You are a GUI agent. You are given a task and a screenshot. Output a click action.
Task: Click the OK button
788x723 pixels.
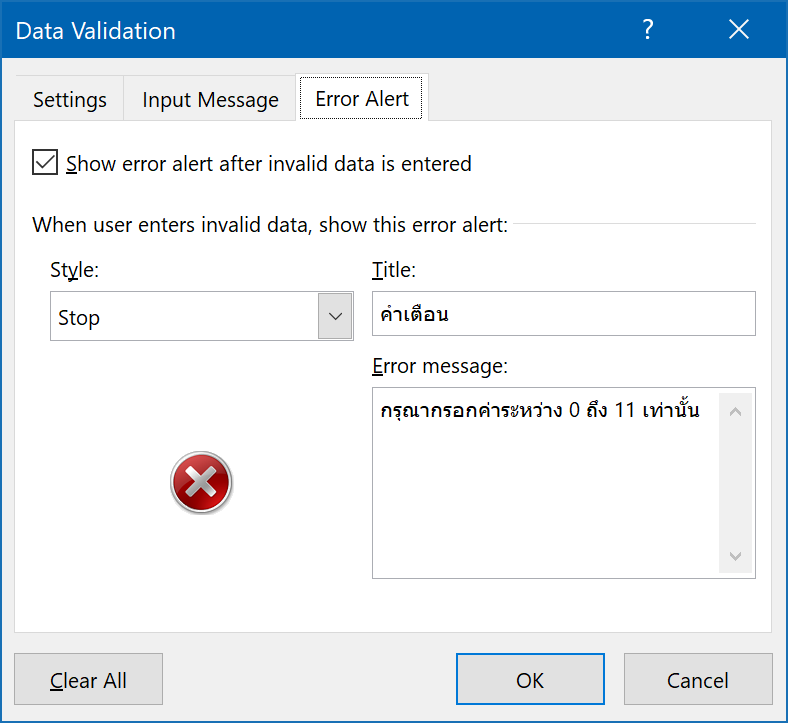click(x=530, y=679)
